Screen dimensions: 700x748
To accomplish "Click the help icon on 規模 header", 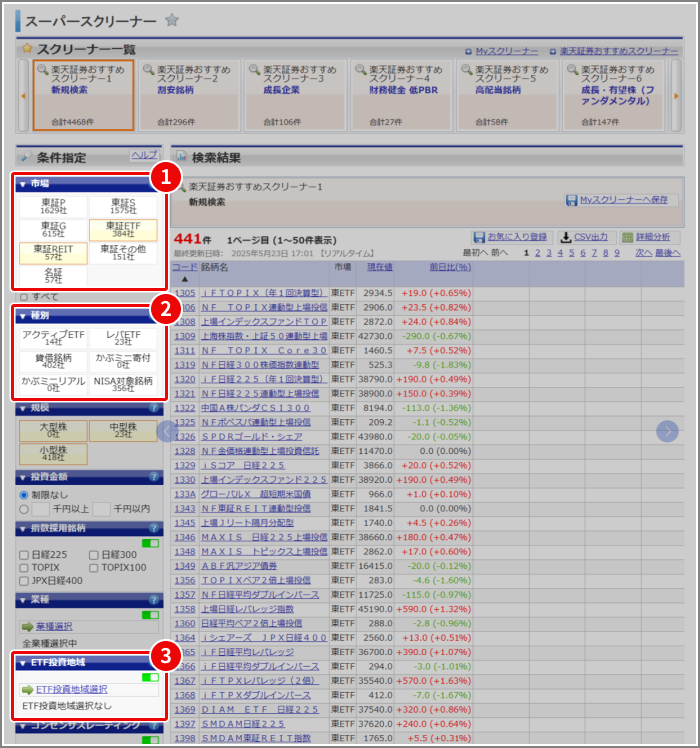I will click(154, 408).
